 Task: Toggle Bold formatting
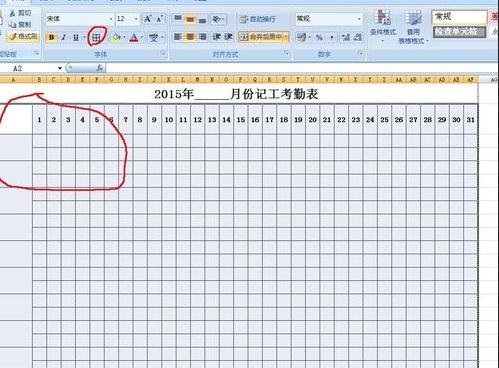52,37
